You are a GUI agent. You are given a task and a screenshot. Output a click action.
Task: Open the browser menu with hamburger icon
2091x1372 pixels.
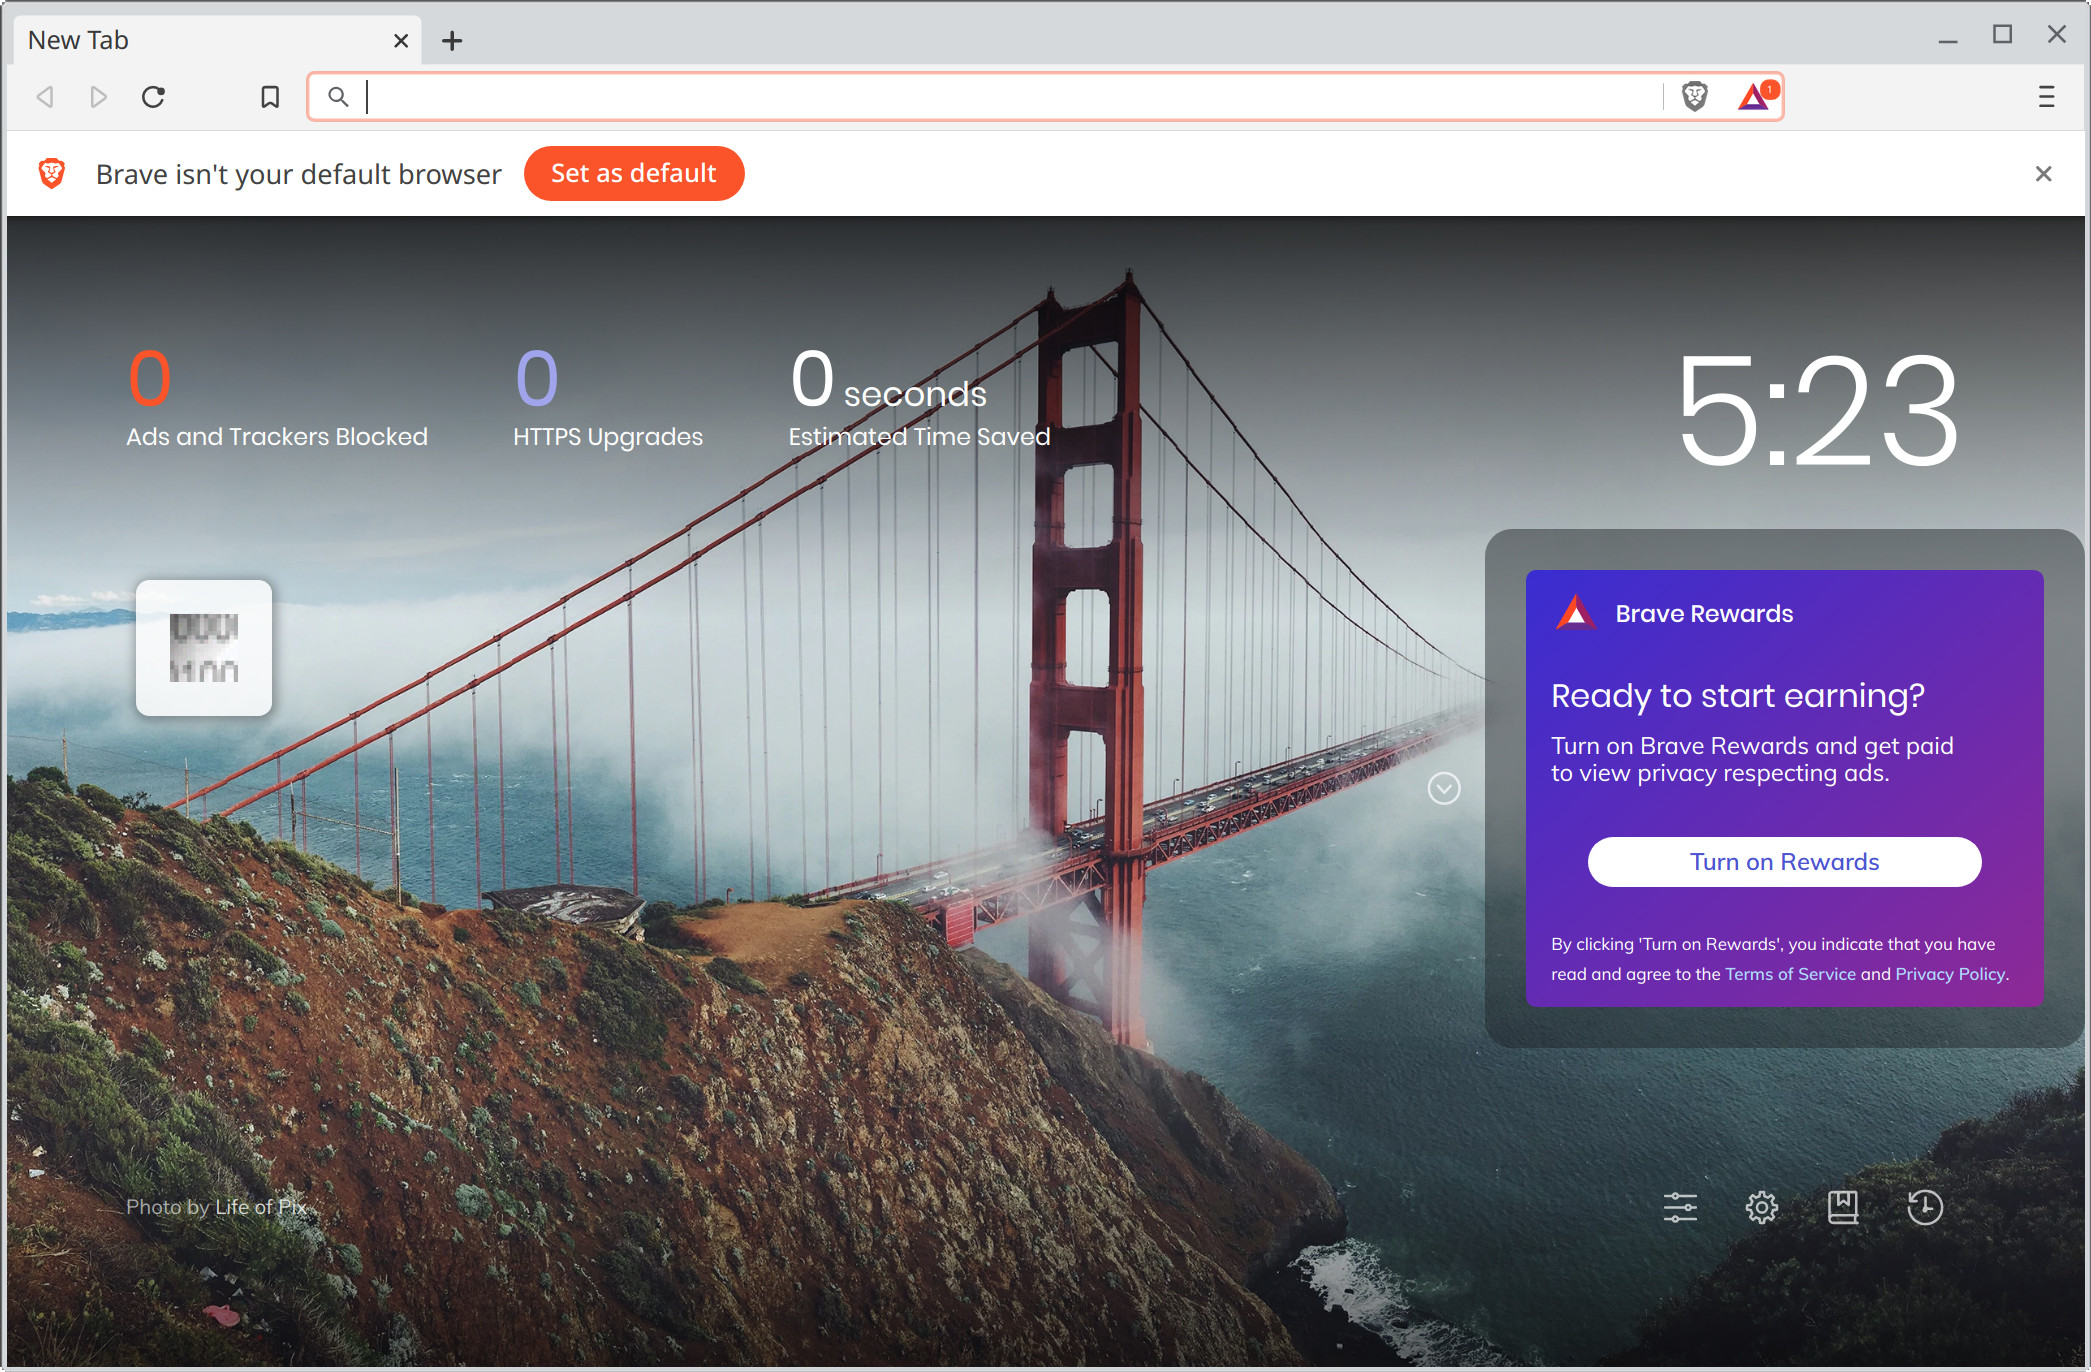[x=2047, y=96]
